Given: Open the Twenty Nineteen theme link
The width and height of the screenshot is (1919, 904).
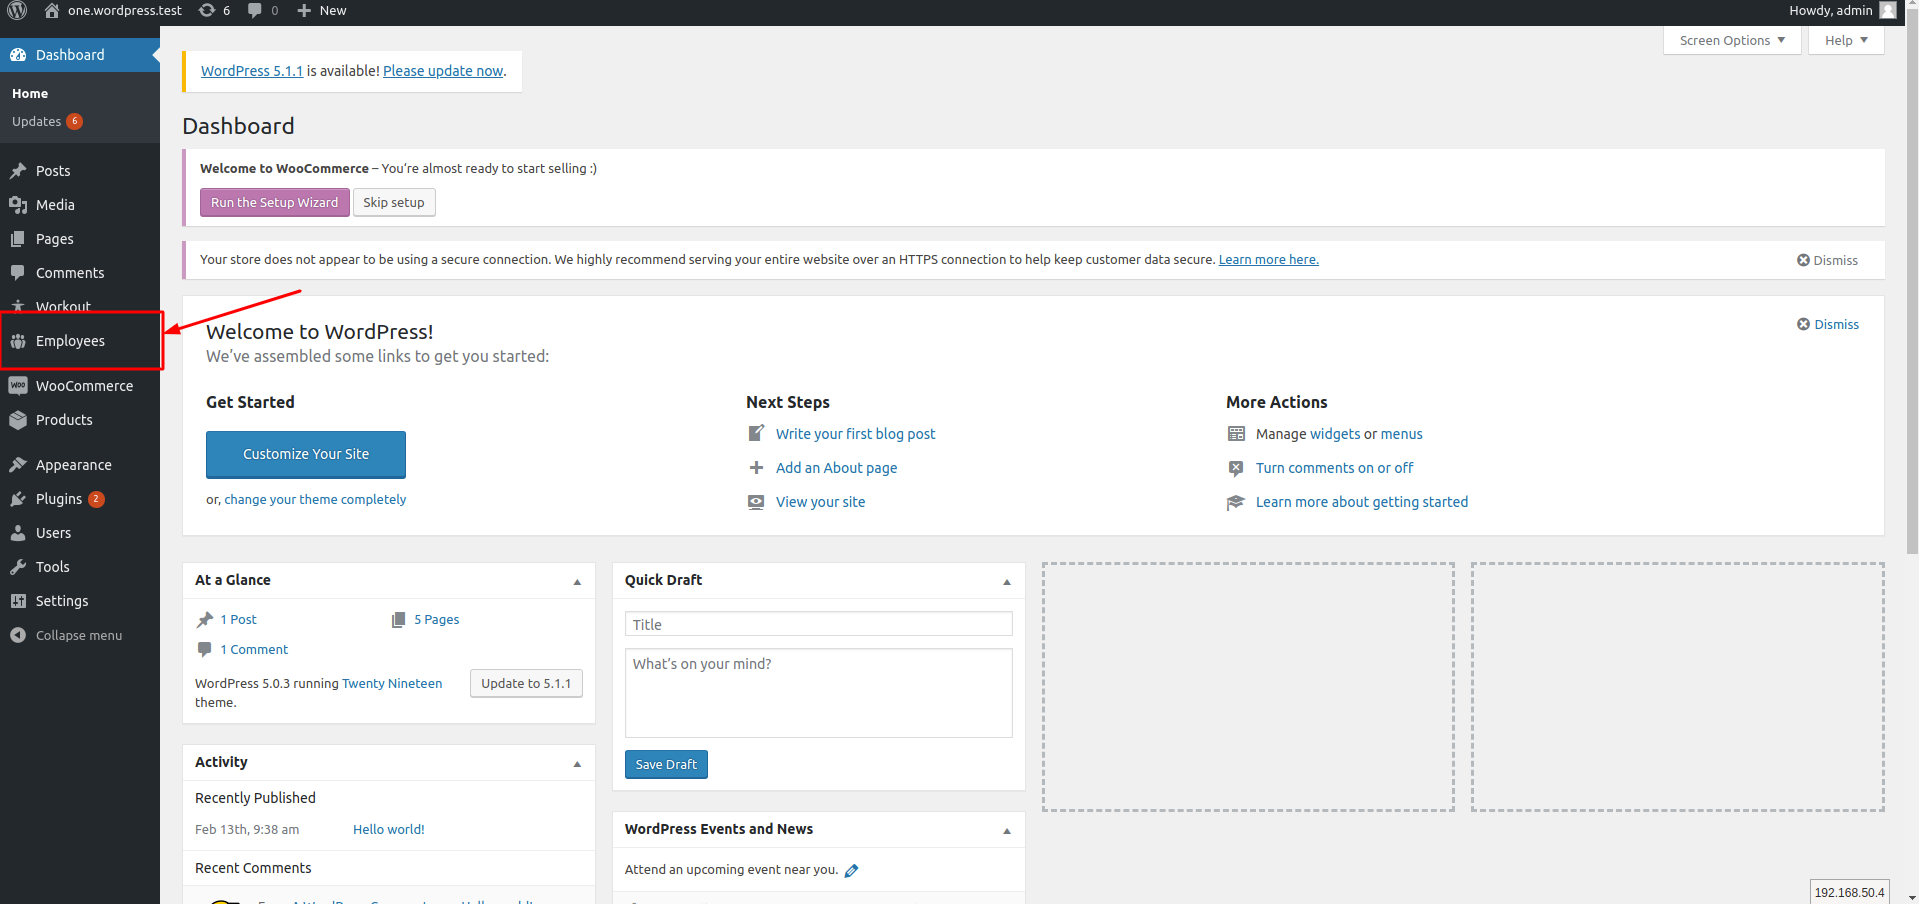Looking at the screenshot, I should pos(392,684).
